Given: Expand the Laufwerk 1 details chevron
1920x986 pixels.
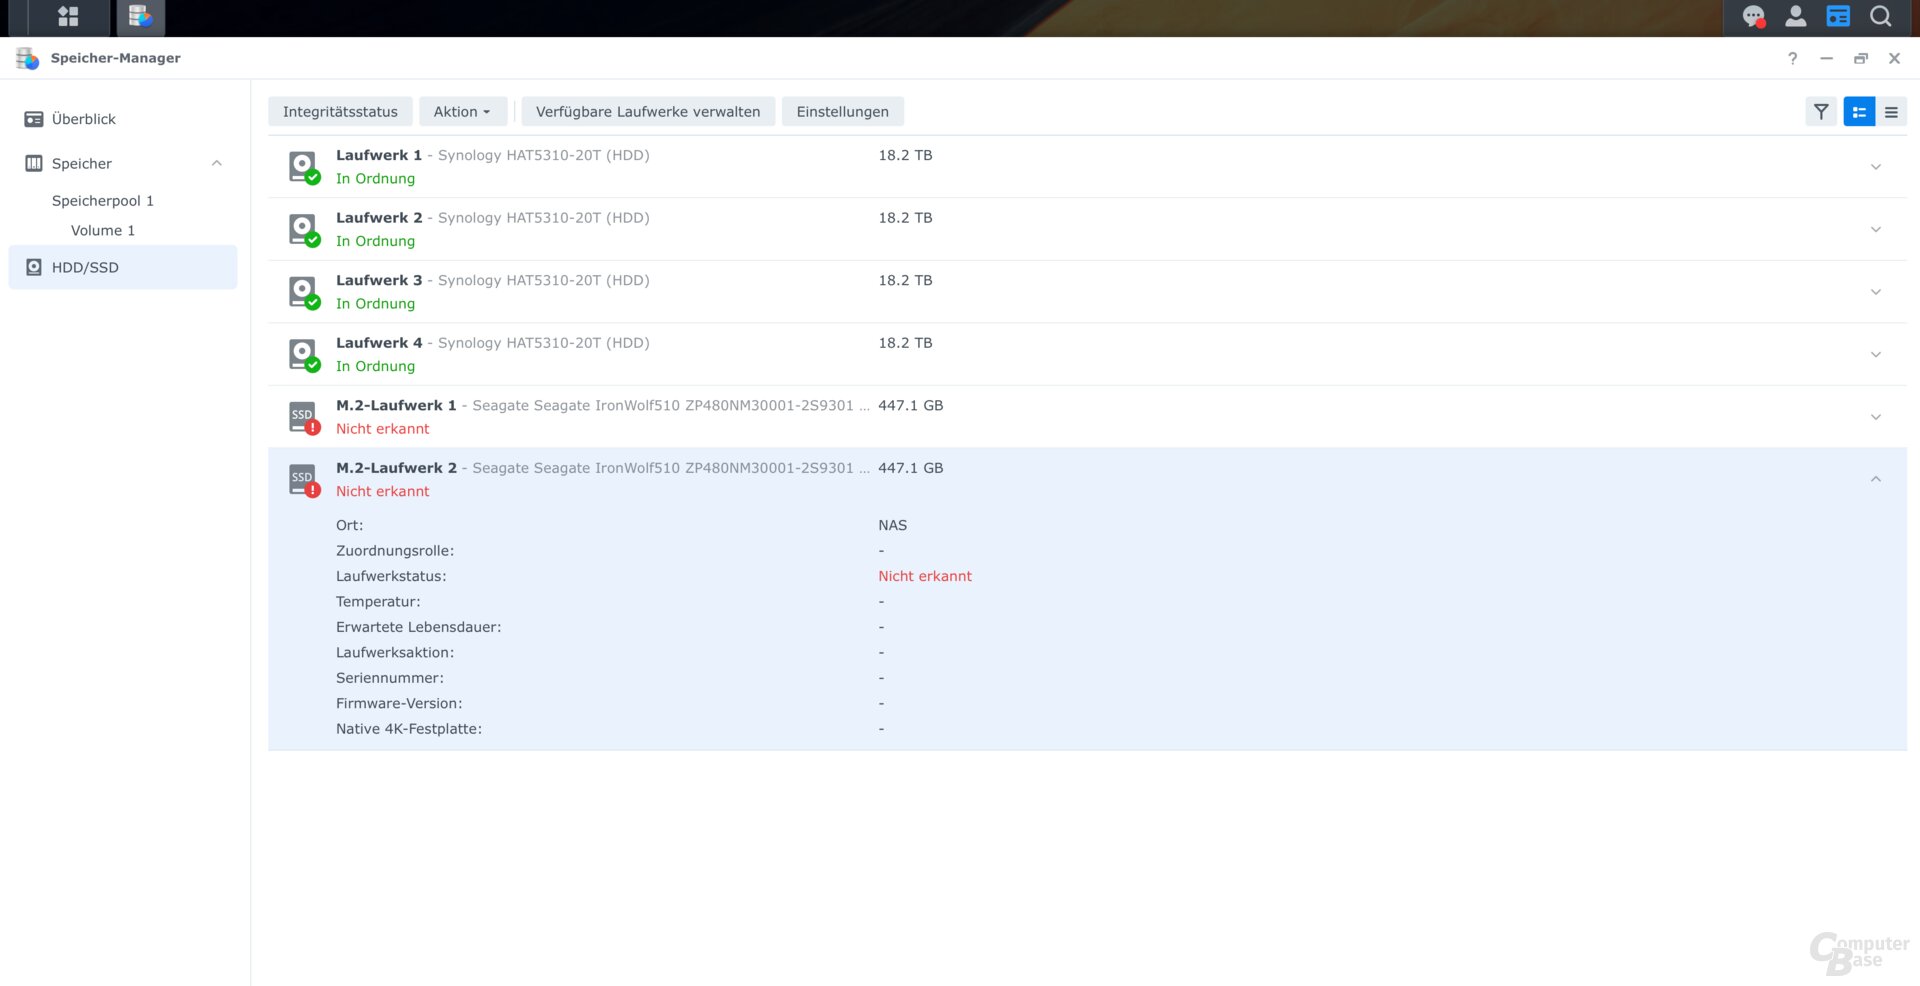Looking at the screenshot, I should pyautogui.click(x=1876, y=167).
